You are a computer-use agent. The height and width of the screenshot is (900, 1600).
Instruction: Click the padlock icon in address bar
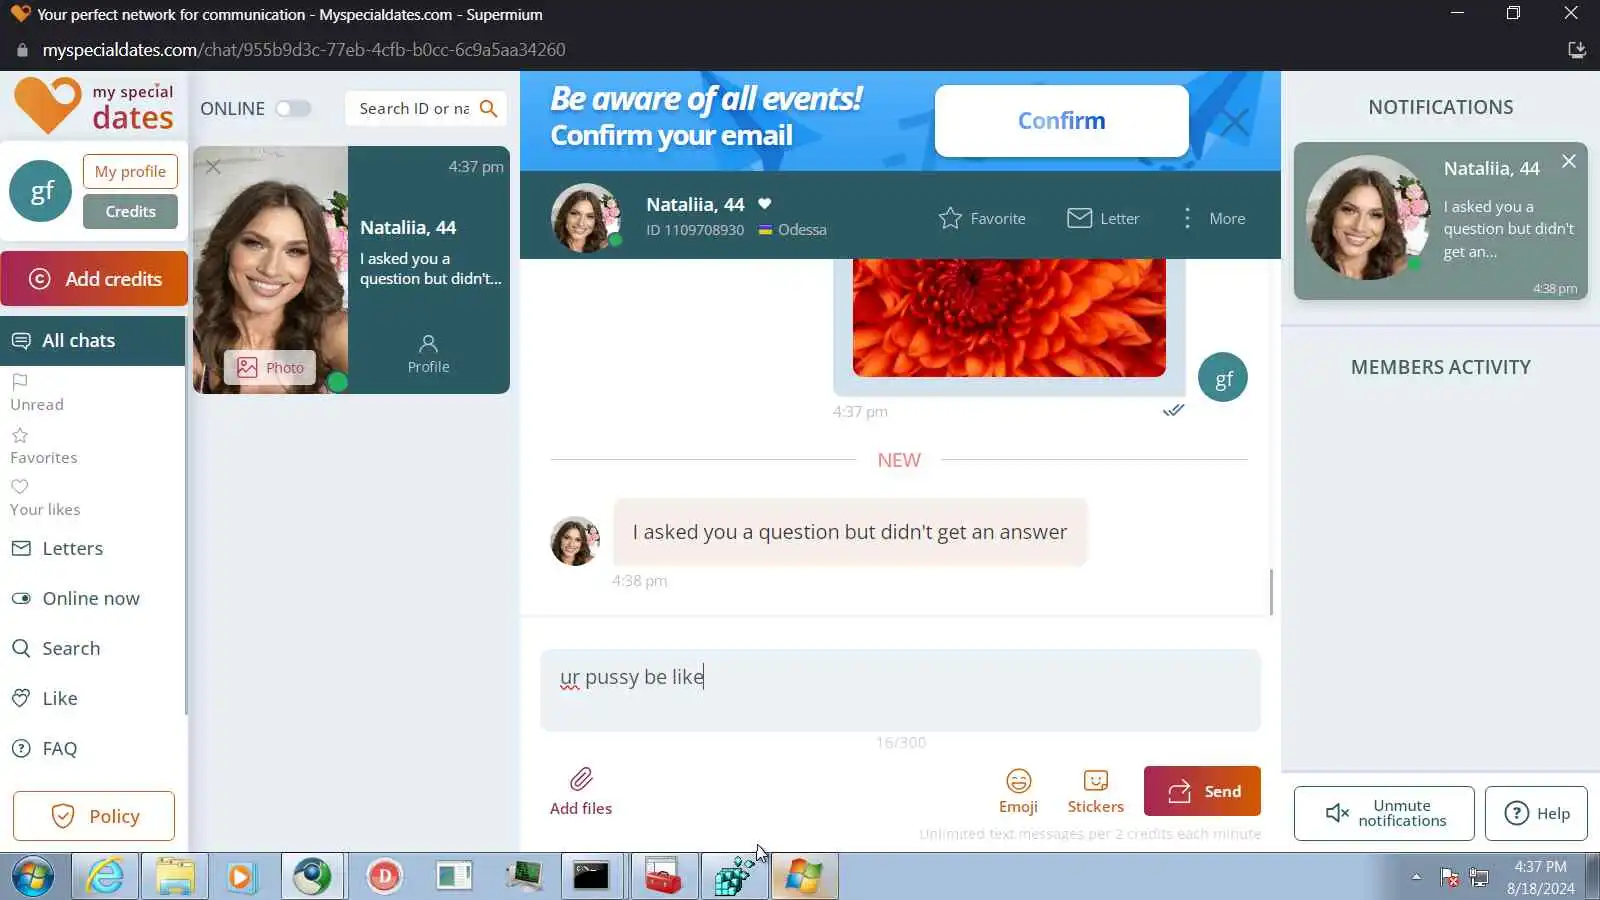pyautogui.click(x=22, y=50)
